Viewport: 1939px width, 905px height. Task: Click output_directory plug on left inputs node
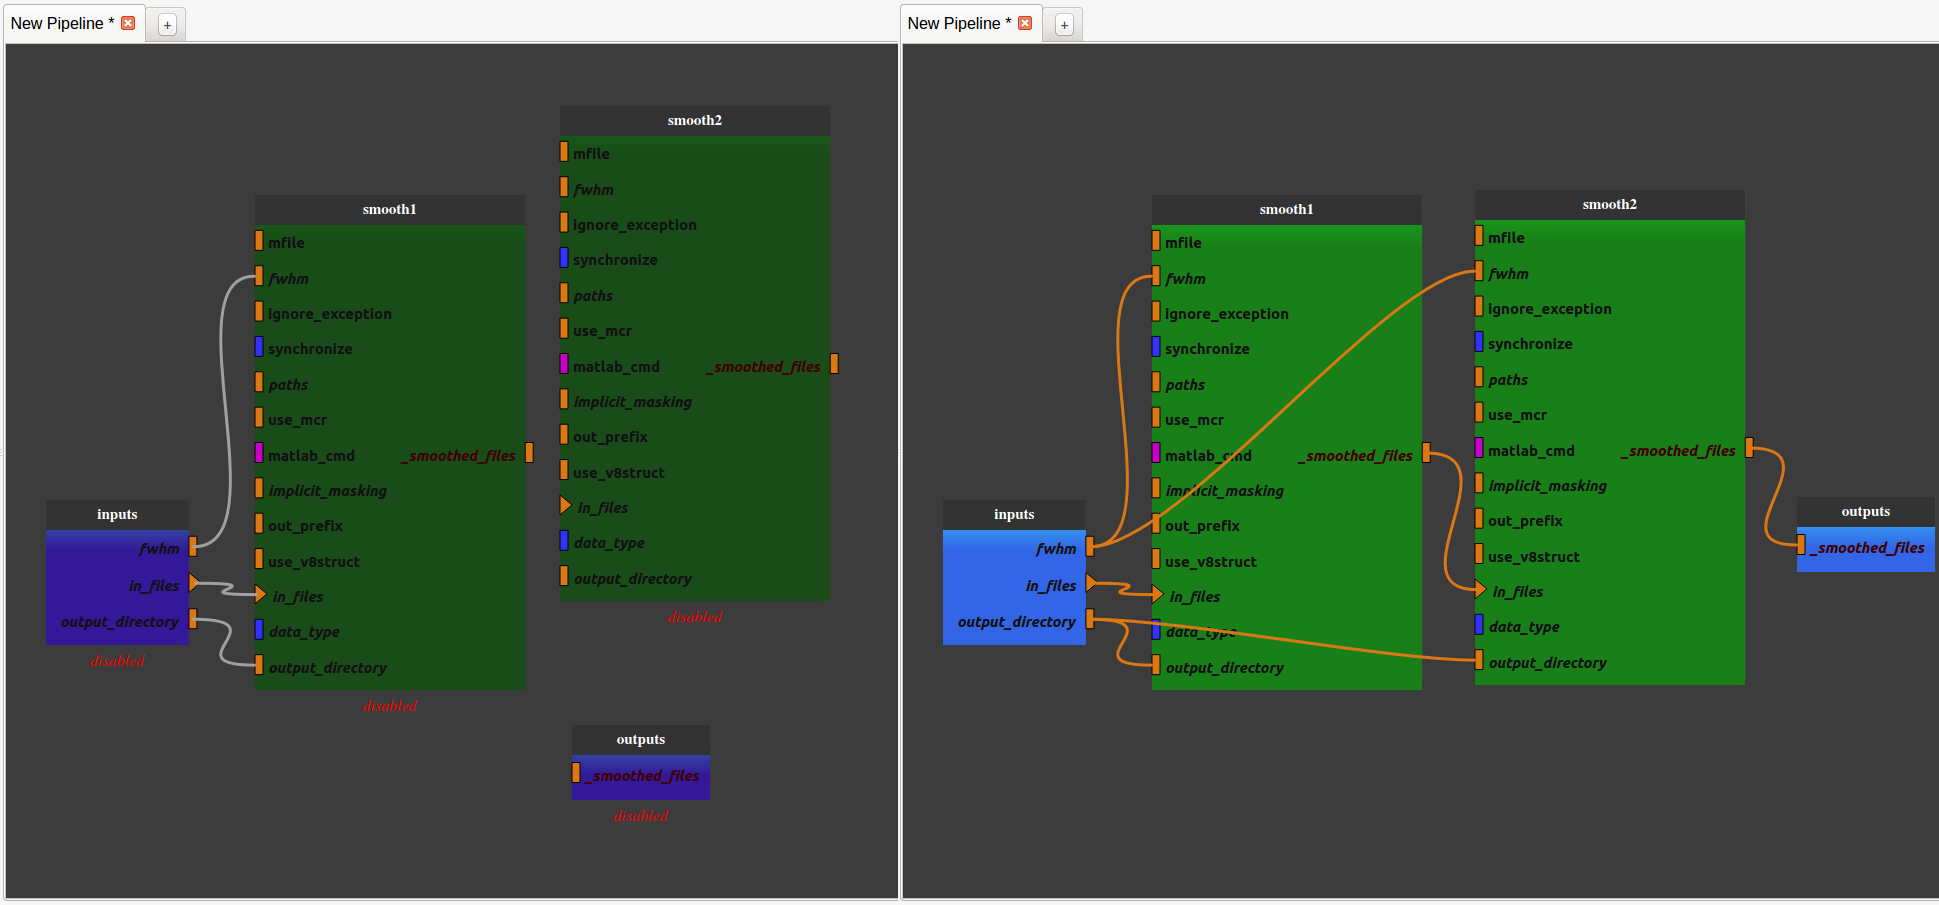193,619
